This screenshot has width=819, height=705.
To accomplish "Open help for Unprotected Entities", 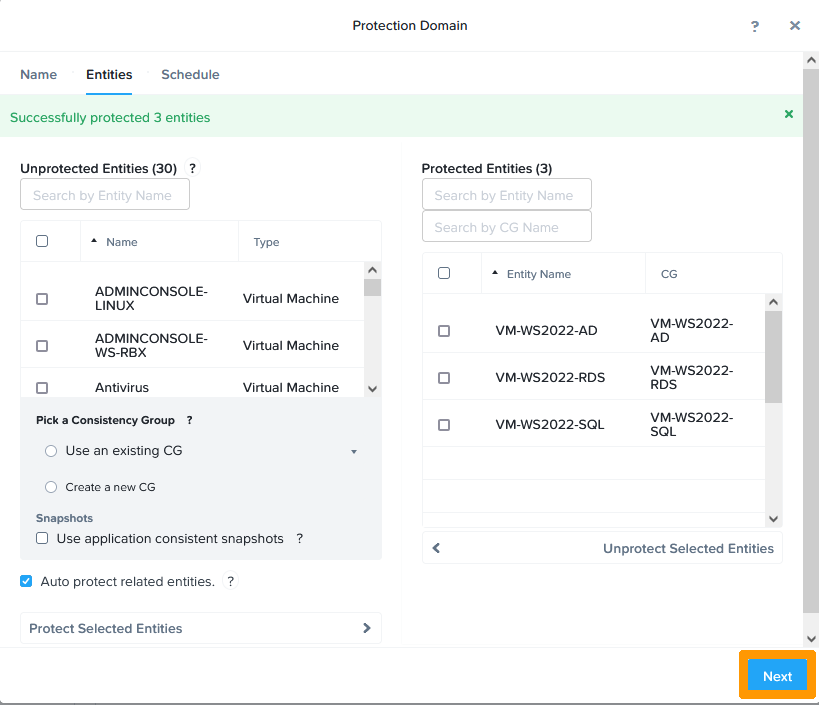I will (x=193, y=168).
